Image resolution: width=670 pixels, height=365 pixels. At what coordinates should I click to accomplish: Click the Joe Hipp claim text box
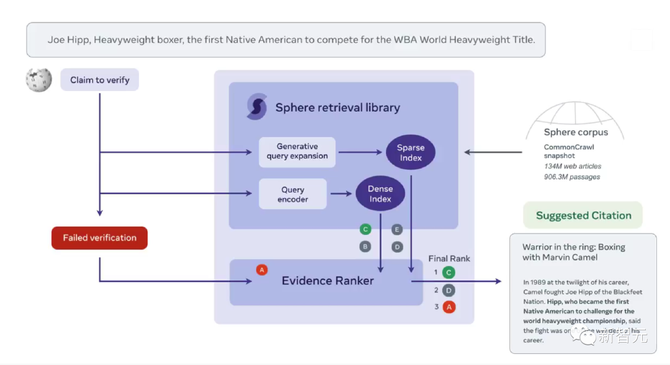pos(286,40)
